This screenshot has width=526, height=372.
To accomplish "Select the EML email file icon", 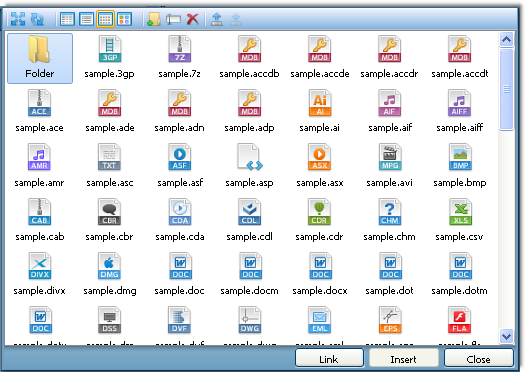I will (319, 320).
